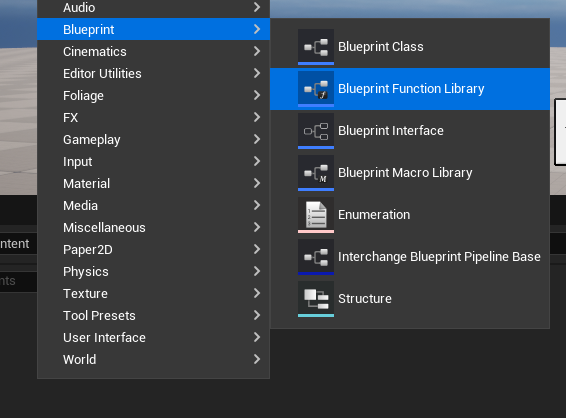Choose Enumeration from the Blueprint submenu

[410, 215]
